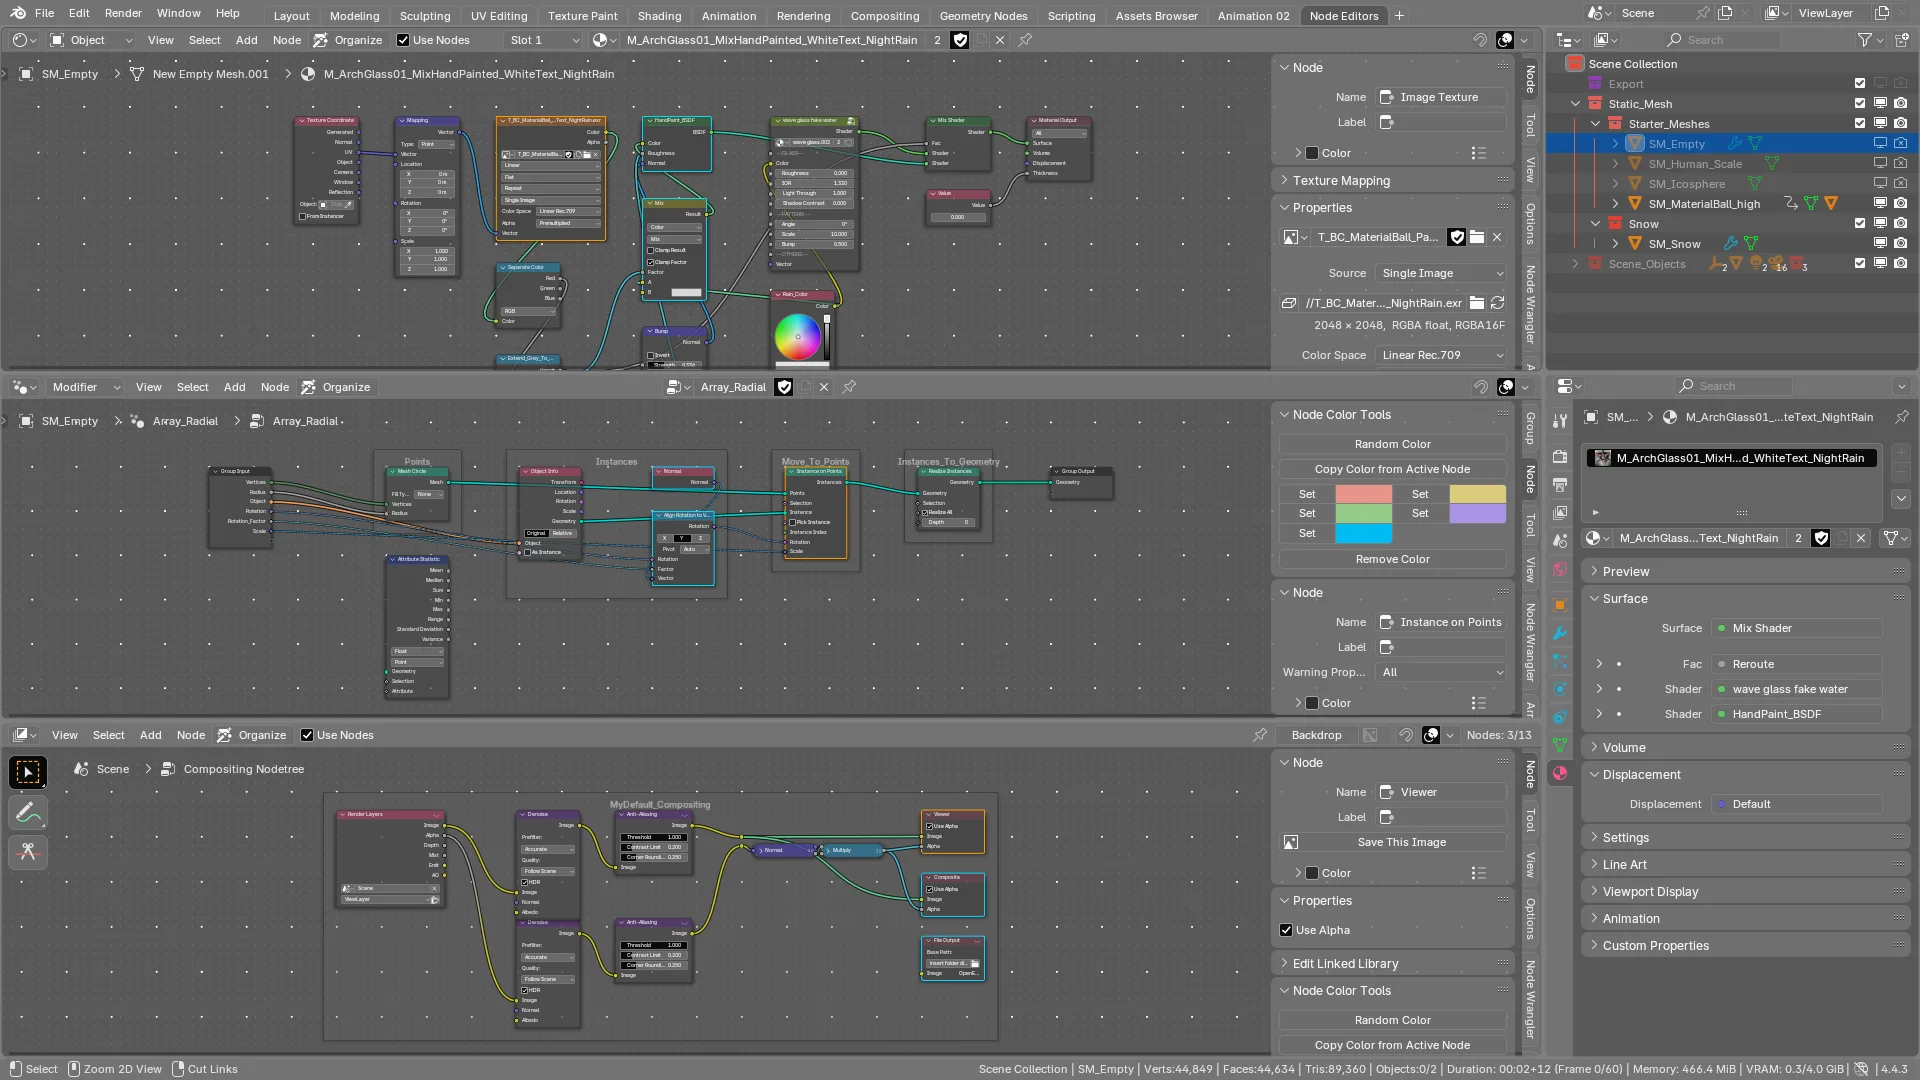Switch to the Shading workspace tab

[x=659, y=16]
